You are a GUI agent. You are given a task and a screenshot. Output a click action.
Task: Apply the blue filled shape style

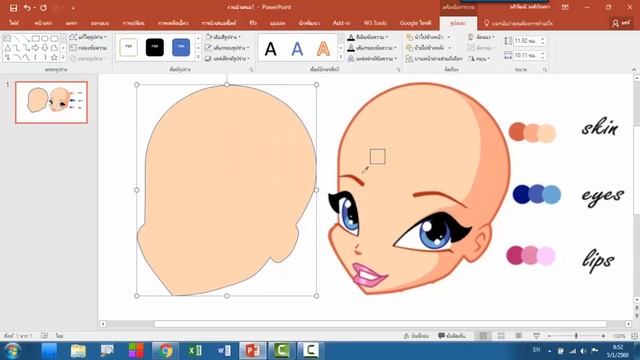pos(181,47)
